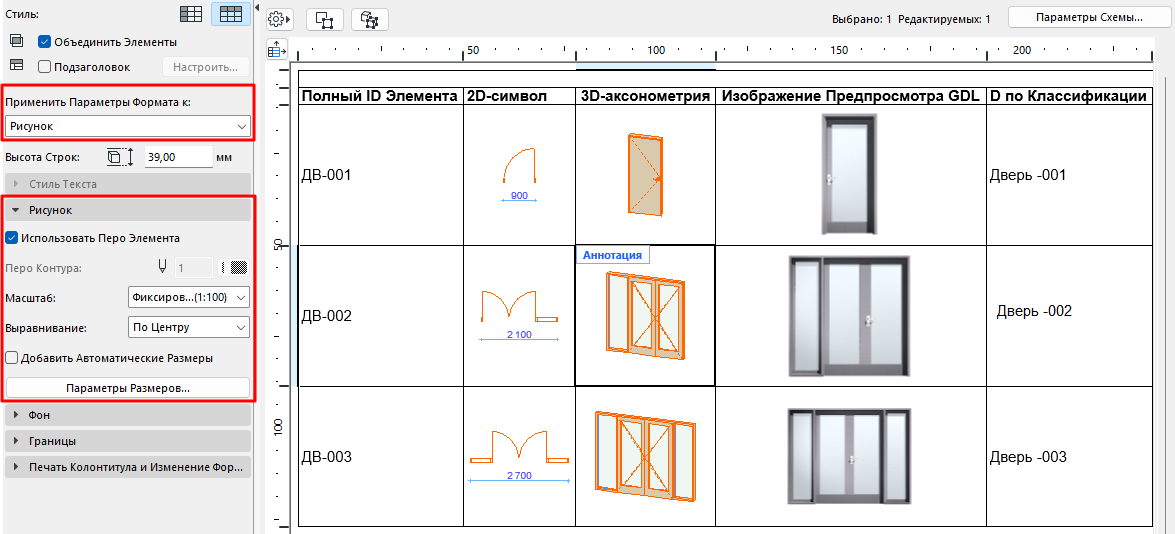Click the 3D-аксонометрия column header
The image size is (1175, 534).
(x=645, y=97)
